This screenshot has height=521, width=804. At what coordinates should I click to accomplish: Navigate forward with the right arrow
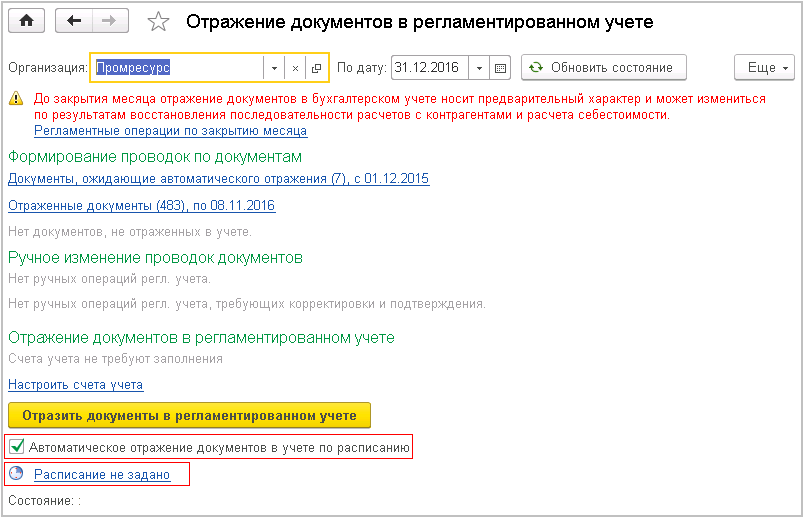pyautogui.click(x=110, y=21)
